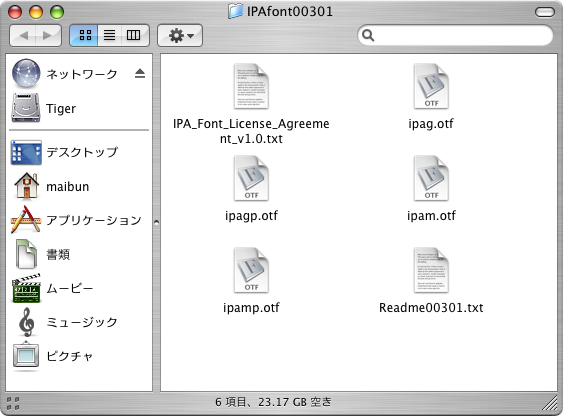563x416 pixels.
Task: Open the Movies clapperboard icon
Action: pos(26,288)
